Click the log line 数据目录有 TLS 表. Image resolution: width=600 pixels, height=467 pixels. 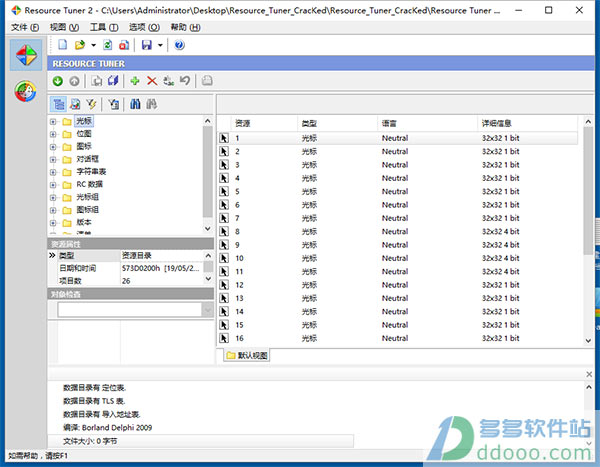click(94, 401)
